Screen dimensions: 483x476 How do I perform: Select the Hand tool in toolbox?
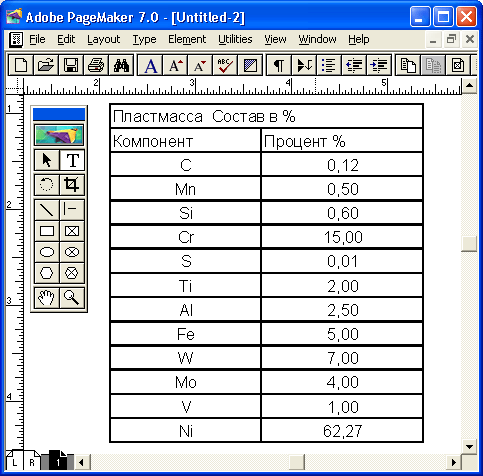(47, 297)
